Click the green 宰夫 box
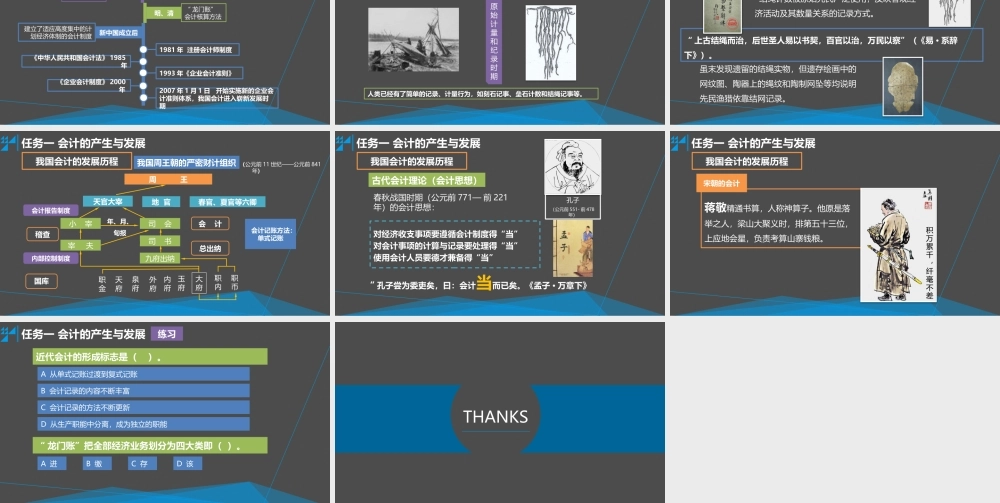 pyautogui.click(x=80, y=245)
